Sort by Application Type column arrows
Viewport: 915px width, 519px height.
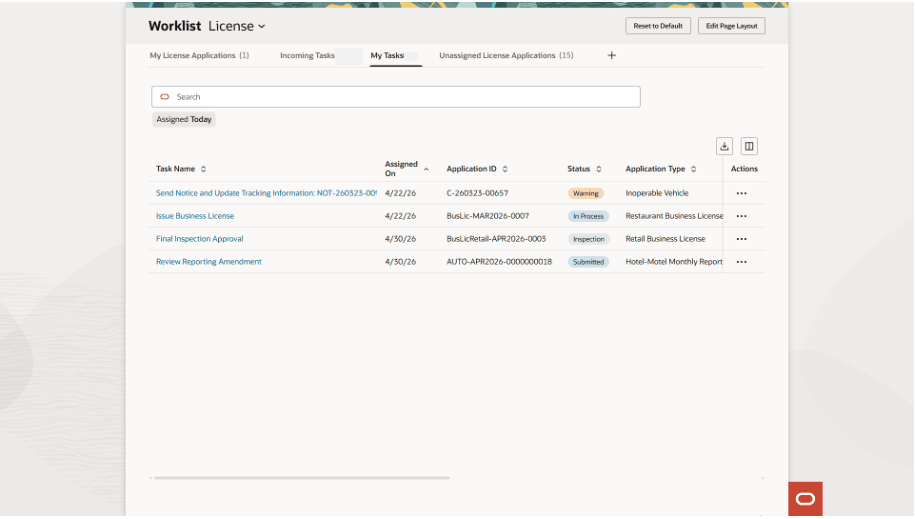pos(694,169)
